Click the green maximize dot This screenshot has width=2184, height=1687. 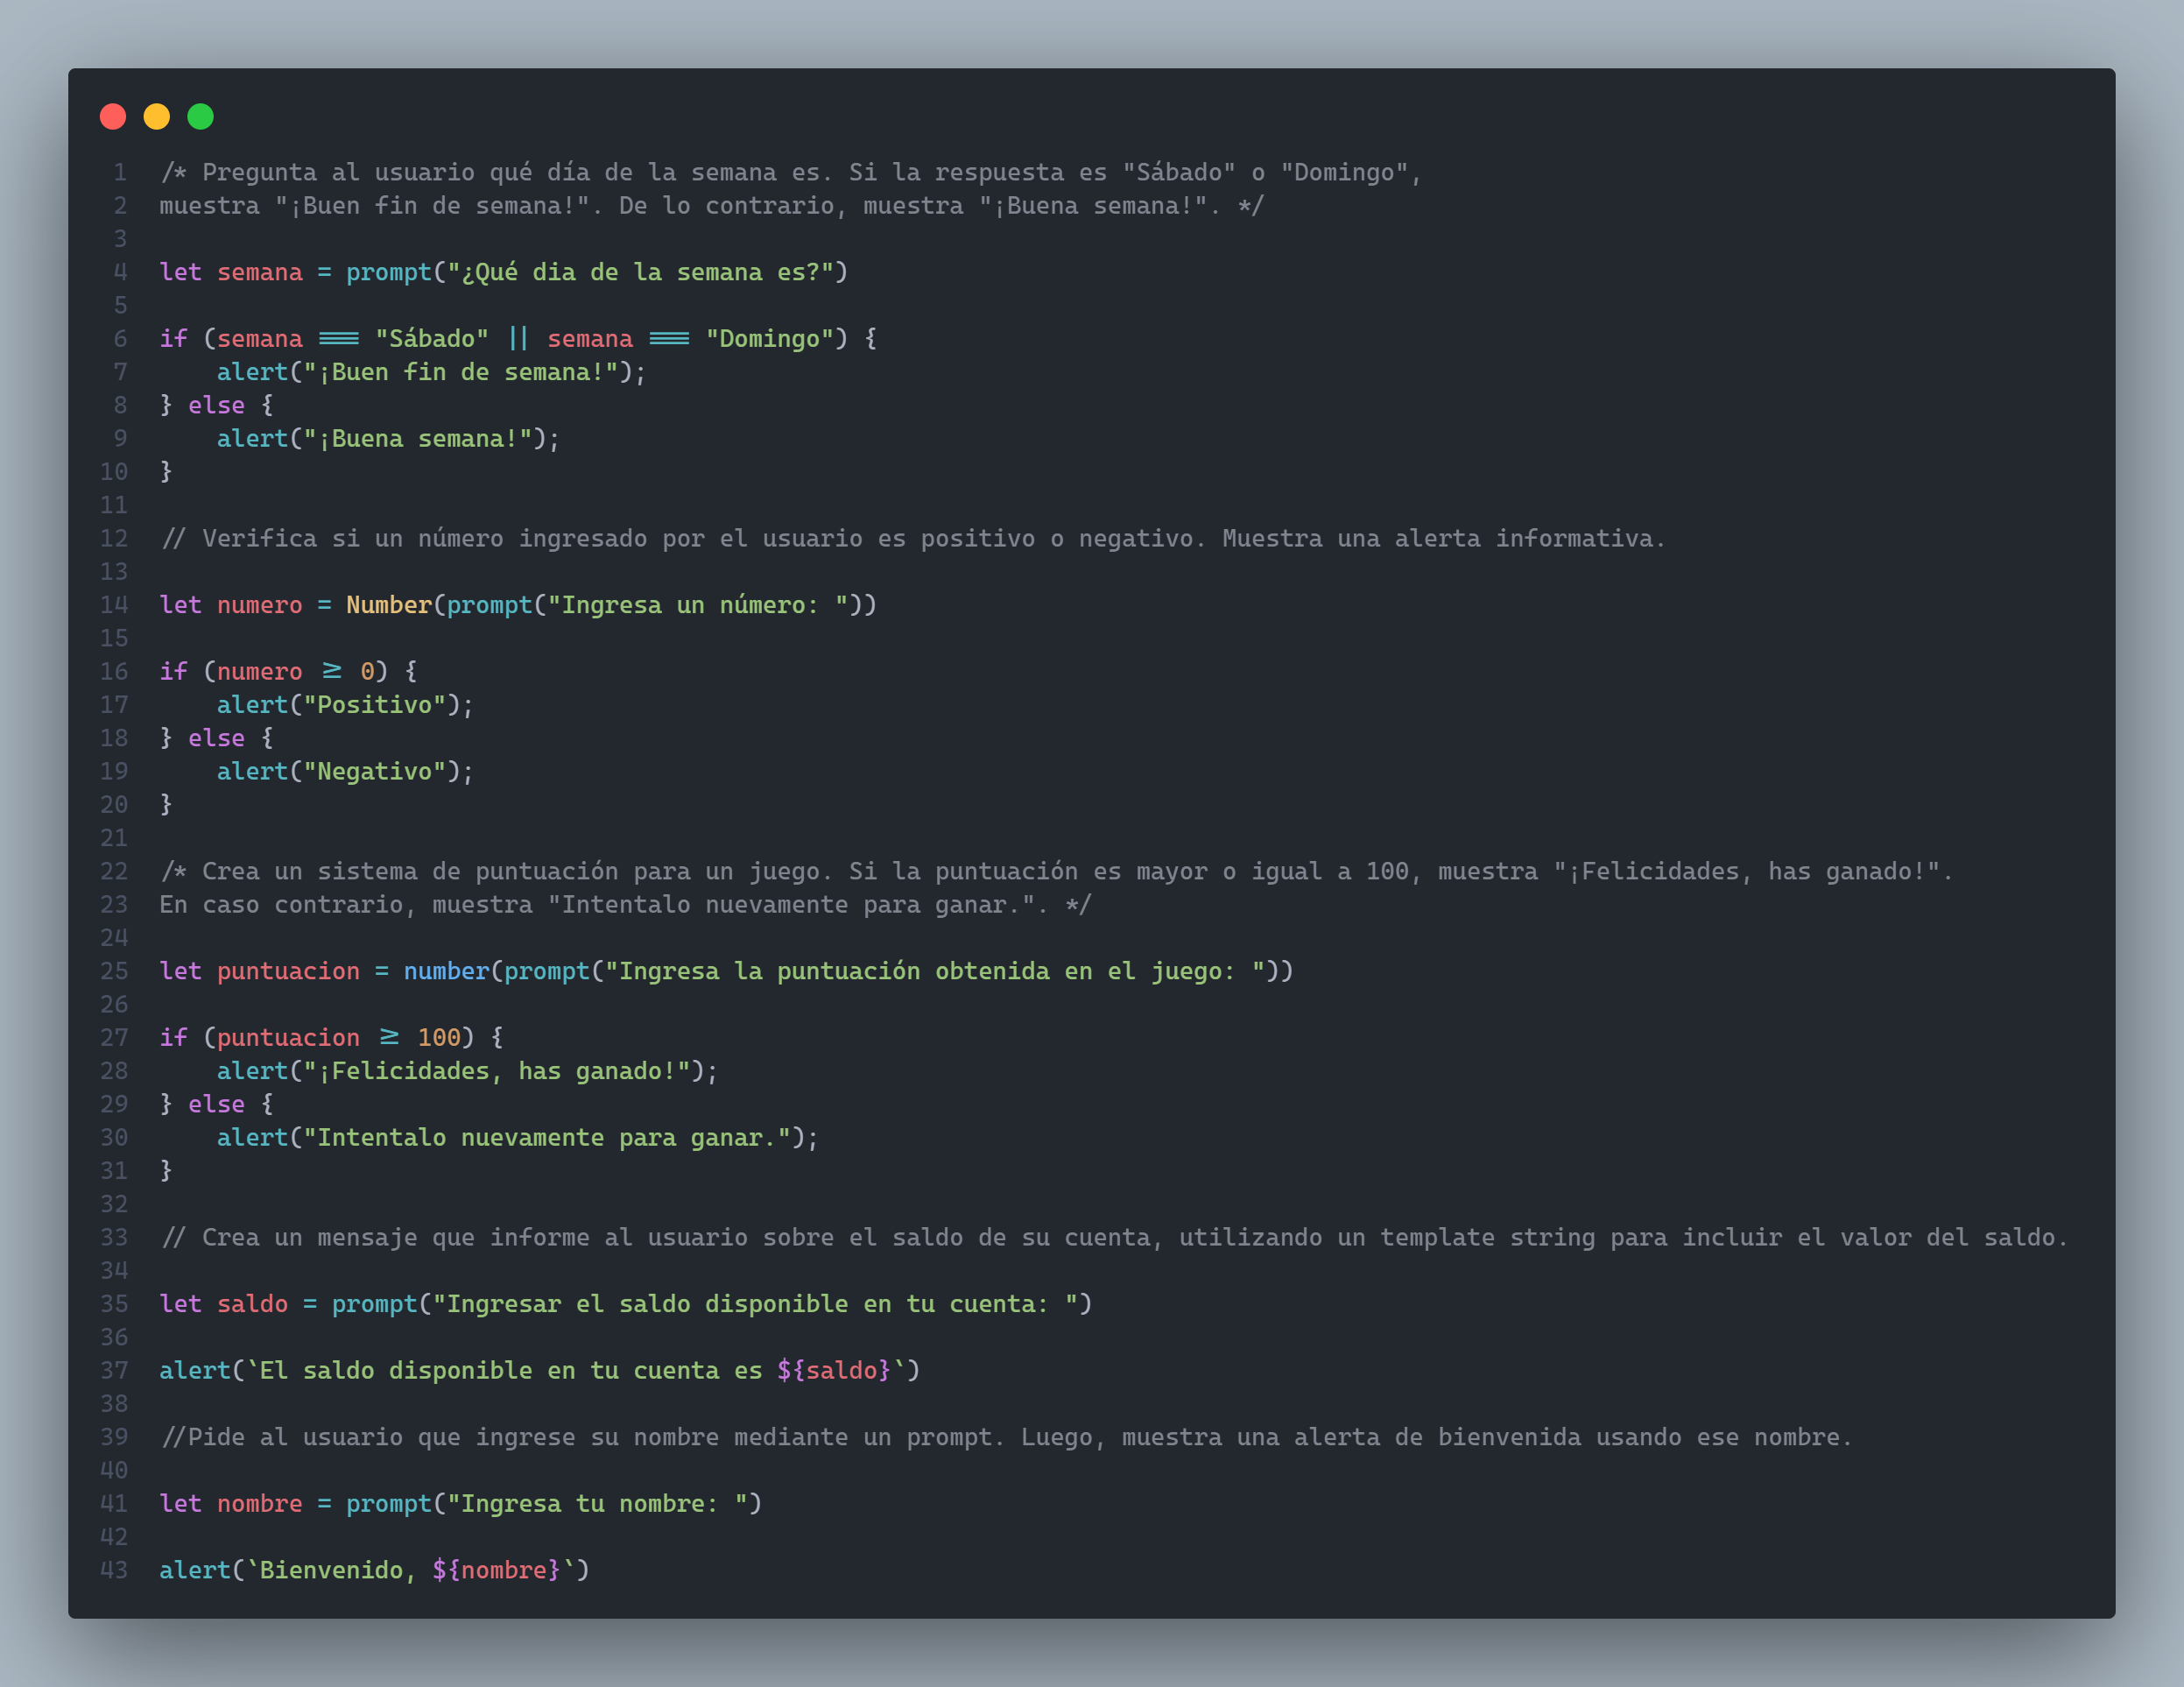pos(201,117)
